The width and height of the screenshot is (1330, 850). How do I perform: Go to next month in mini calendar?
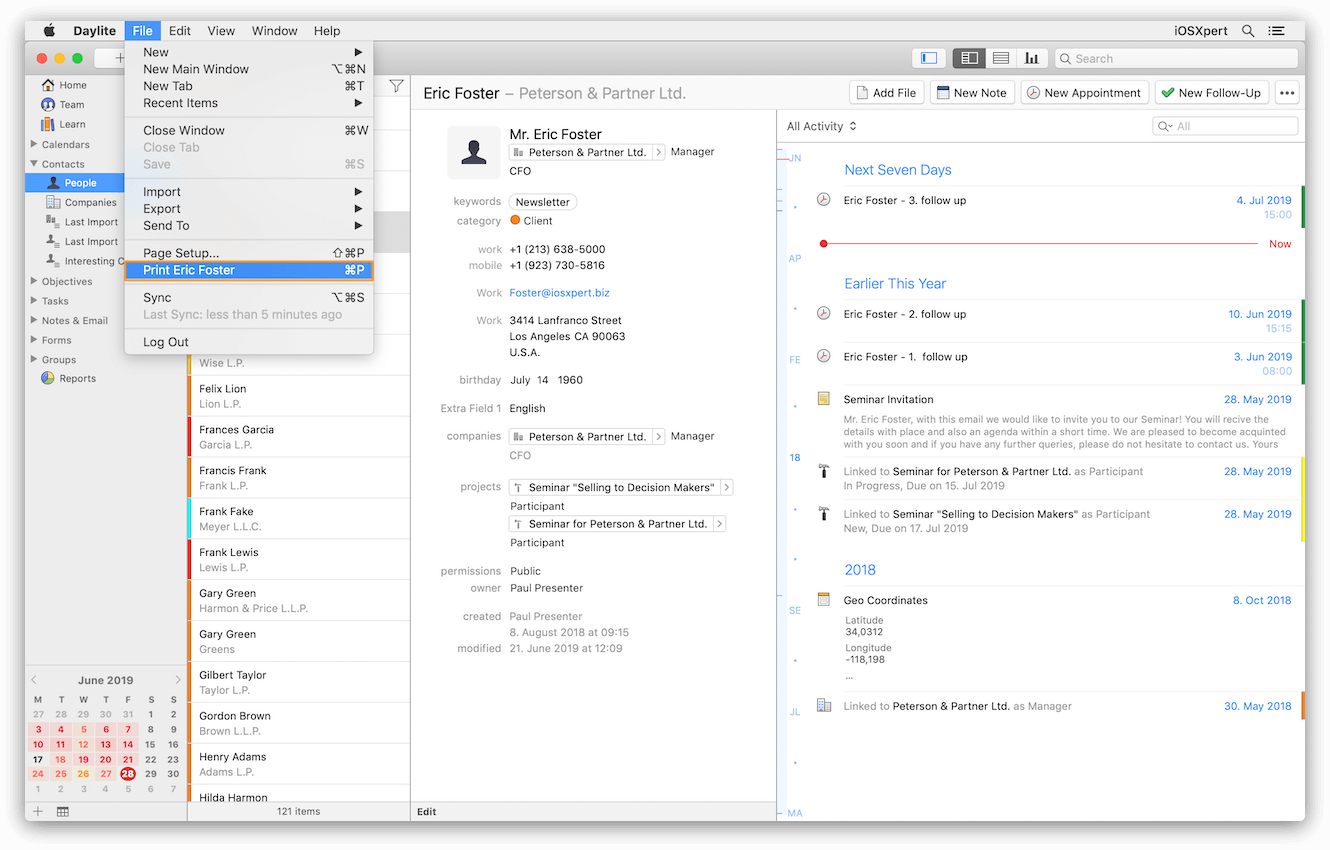tap(178, 680)
